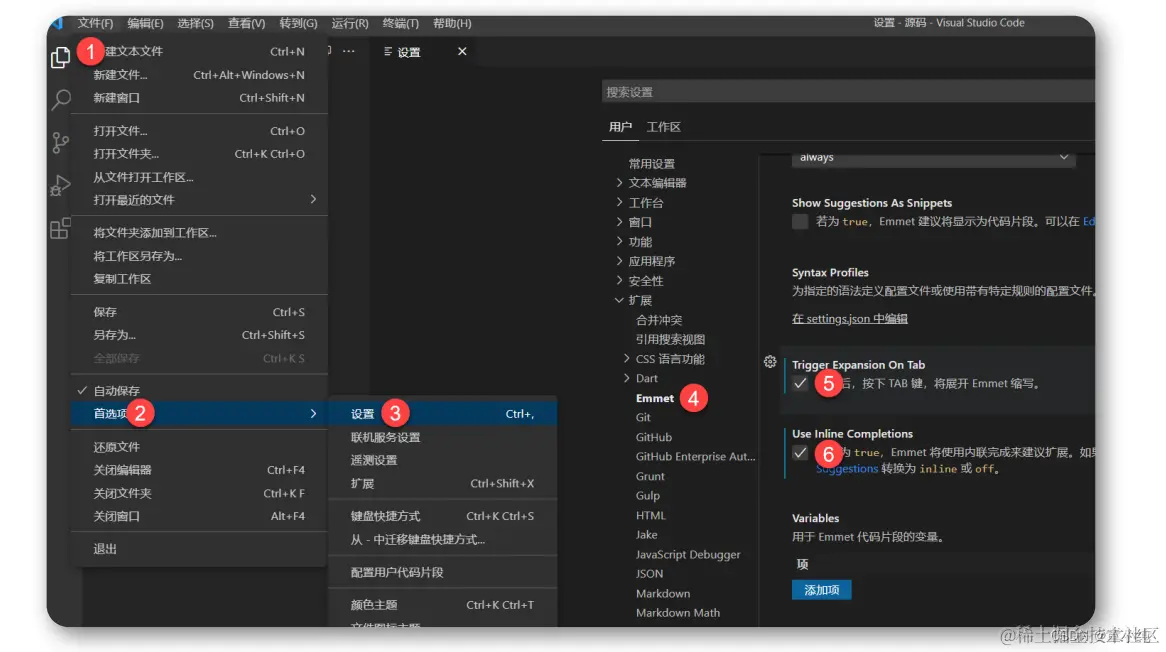Toggle 自动保存 in the File menu
1166x652 pixels.
coord(199,390)
